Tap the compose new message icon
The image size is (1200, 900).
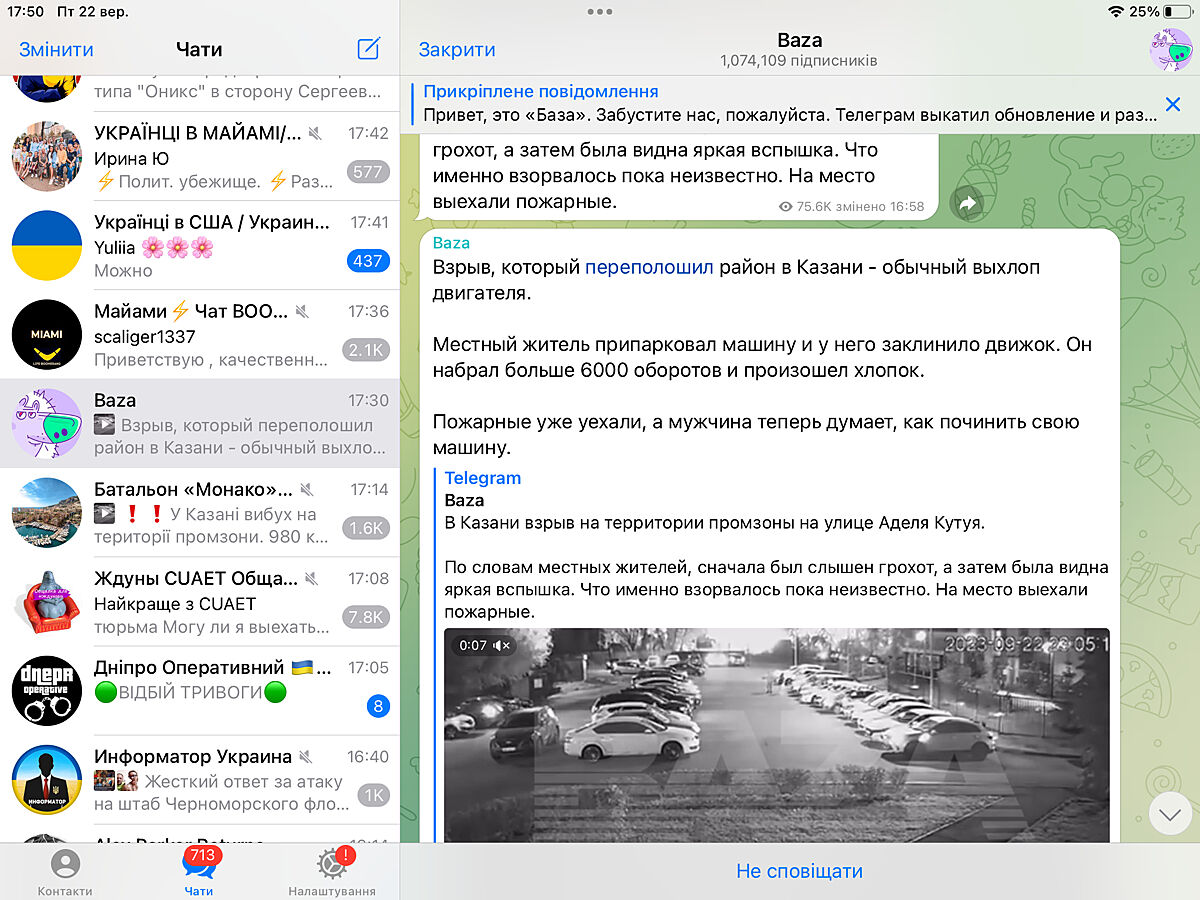point(368,49)
